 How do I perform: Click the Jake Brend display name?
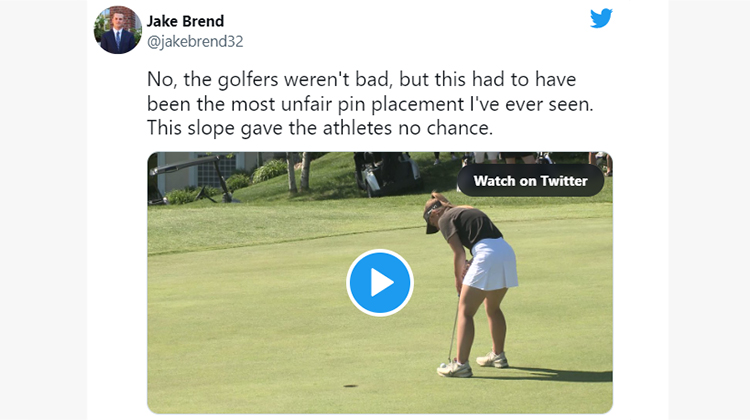(x=185, y=21)
